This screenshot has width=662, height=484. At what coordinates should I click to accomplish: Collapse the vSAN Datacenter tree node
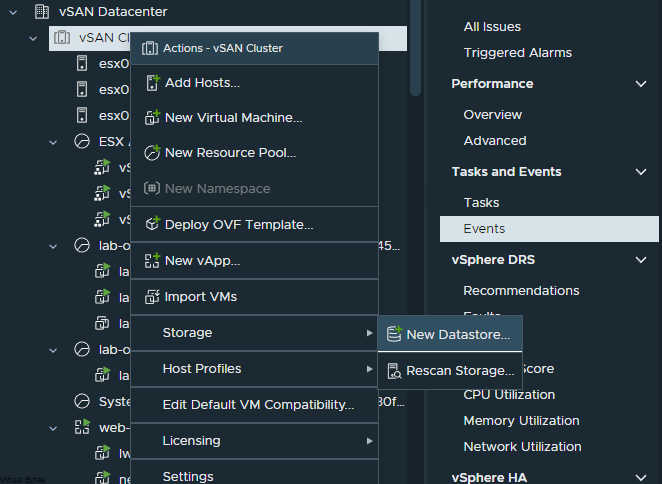[13, 13]
